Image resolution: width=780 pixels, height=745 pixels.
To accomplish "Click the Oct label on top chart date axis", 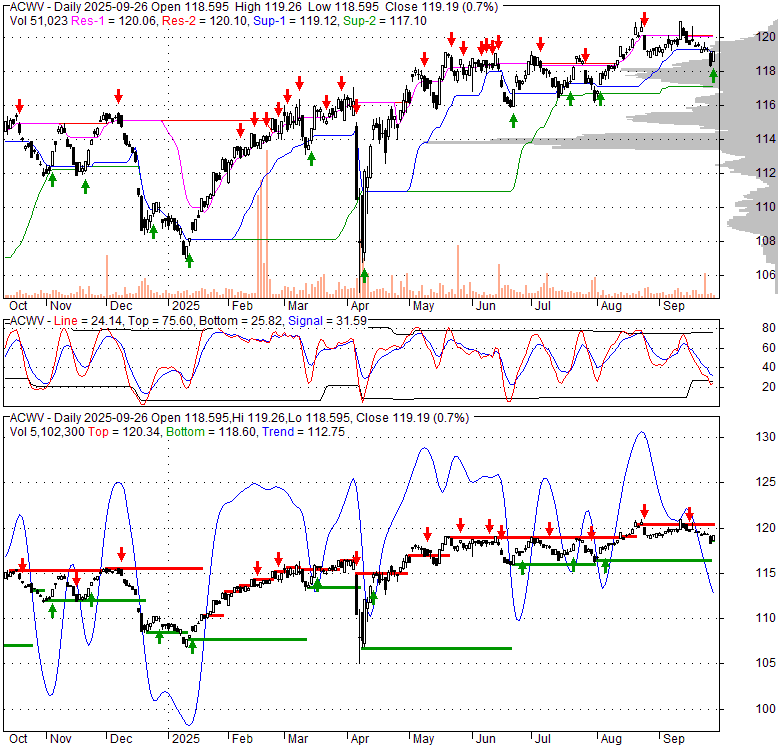I will (x=18, y=306).
